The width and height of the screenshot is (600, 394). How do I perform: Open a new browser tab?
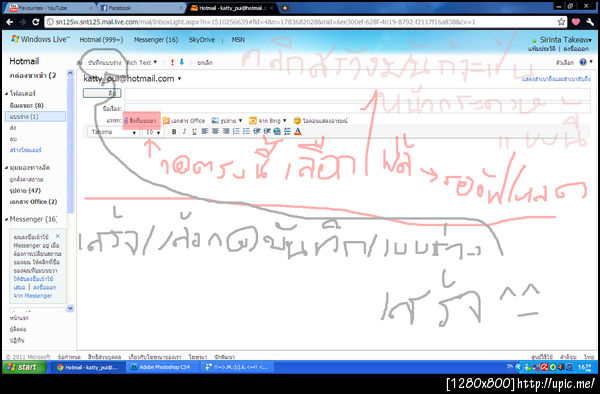285,8
